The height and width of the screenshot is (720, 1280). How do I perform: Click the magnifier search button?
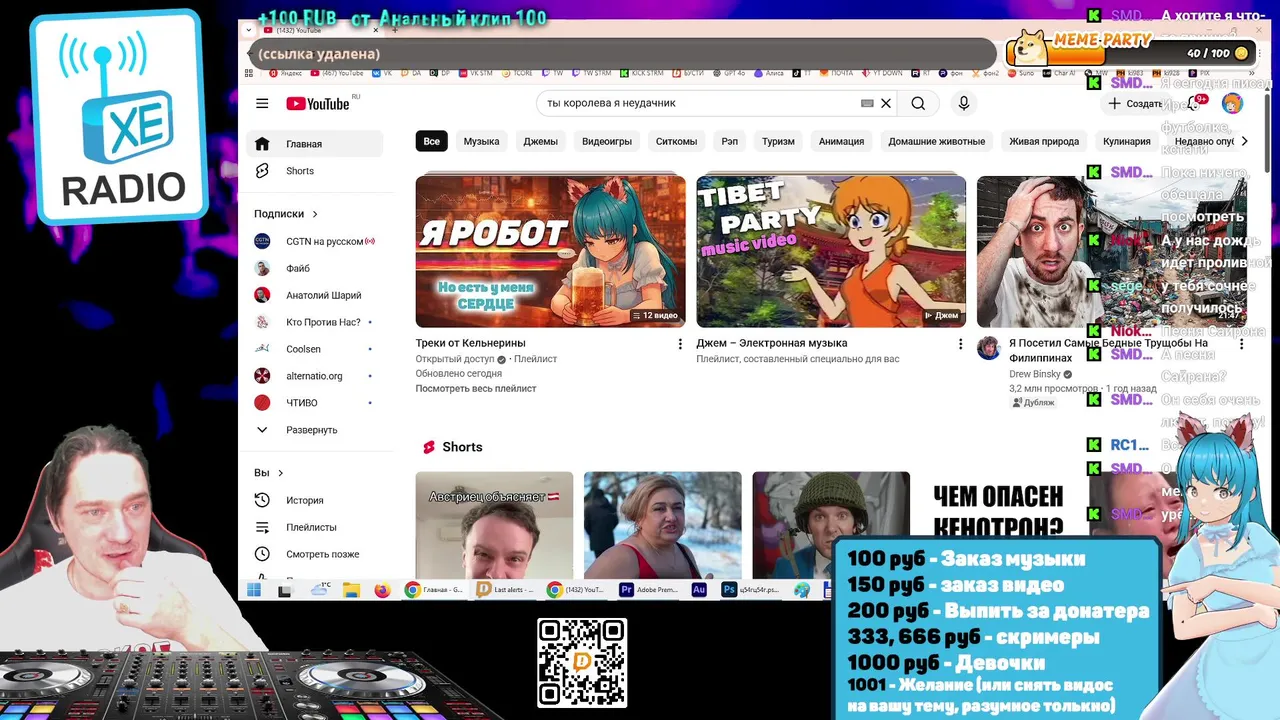click(918, 103)
